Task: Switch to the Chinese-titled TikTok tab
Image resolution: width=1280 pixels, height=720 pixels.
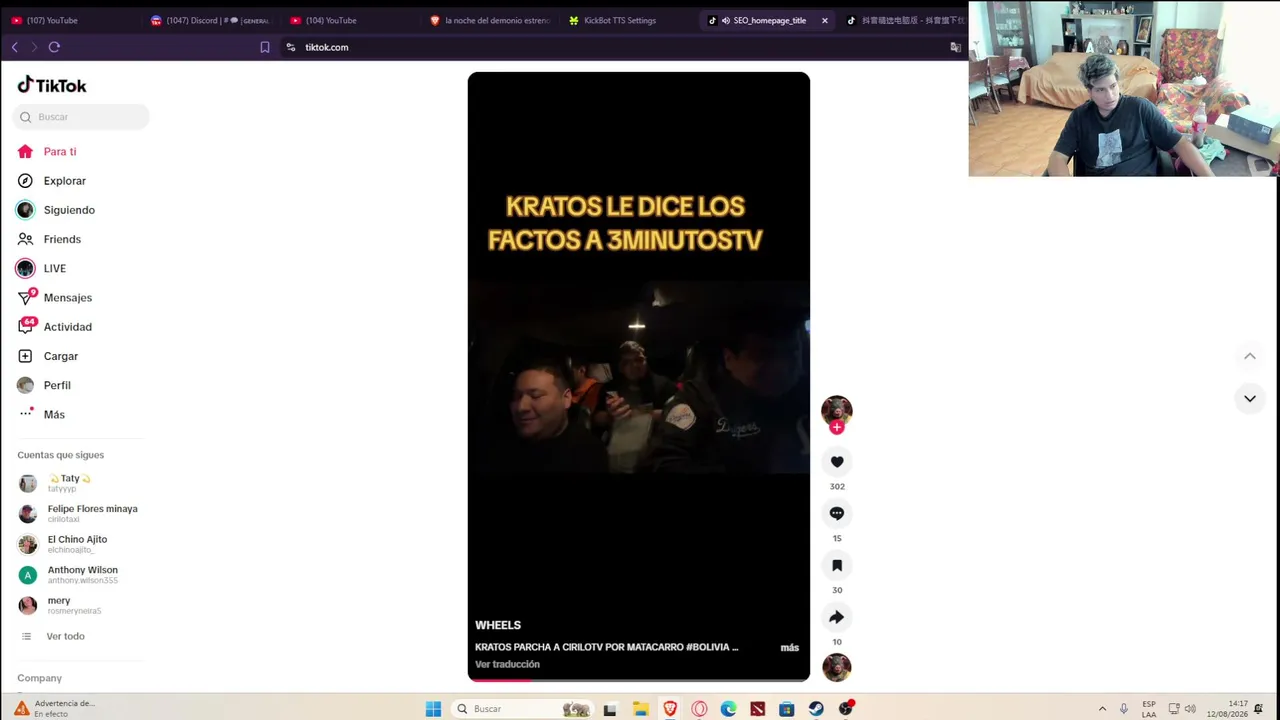Action: click(905, 20)
